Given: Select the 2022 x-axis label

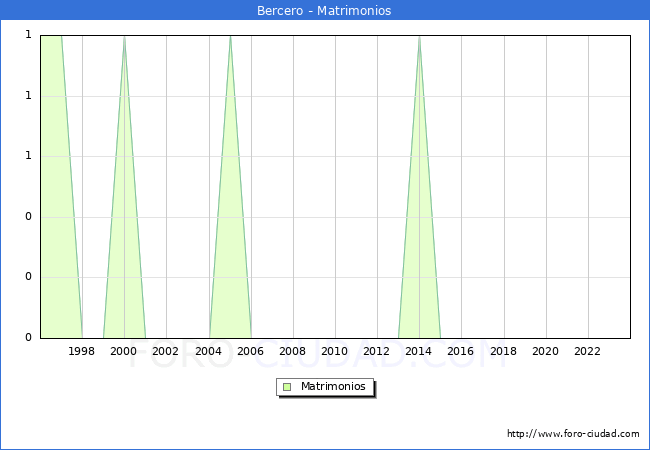Looking at the screenshot, I should pos(587,351).
